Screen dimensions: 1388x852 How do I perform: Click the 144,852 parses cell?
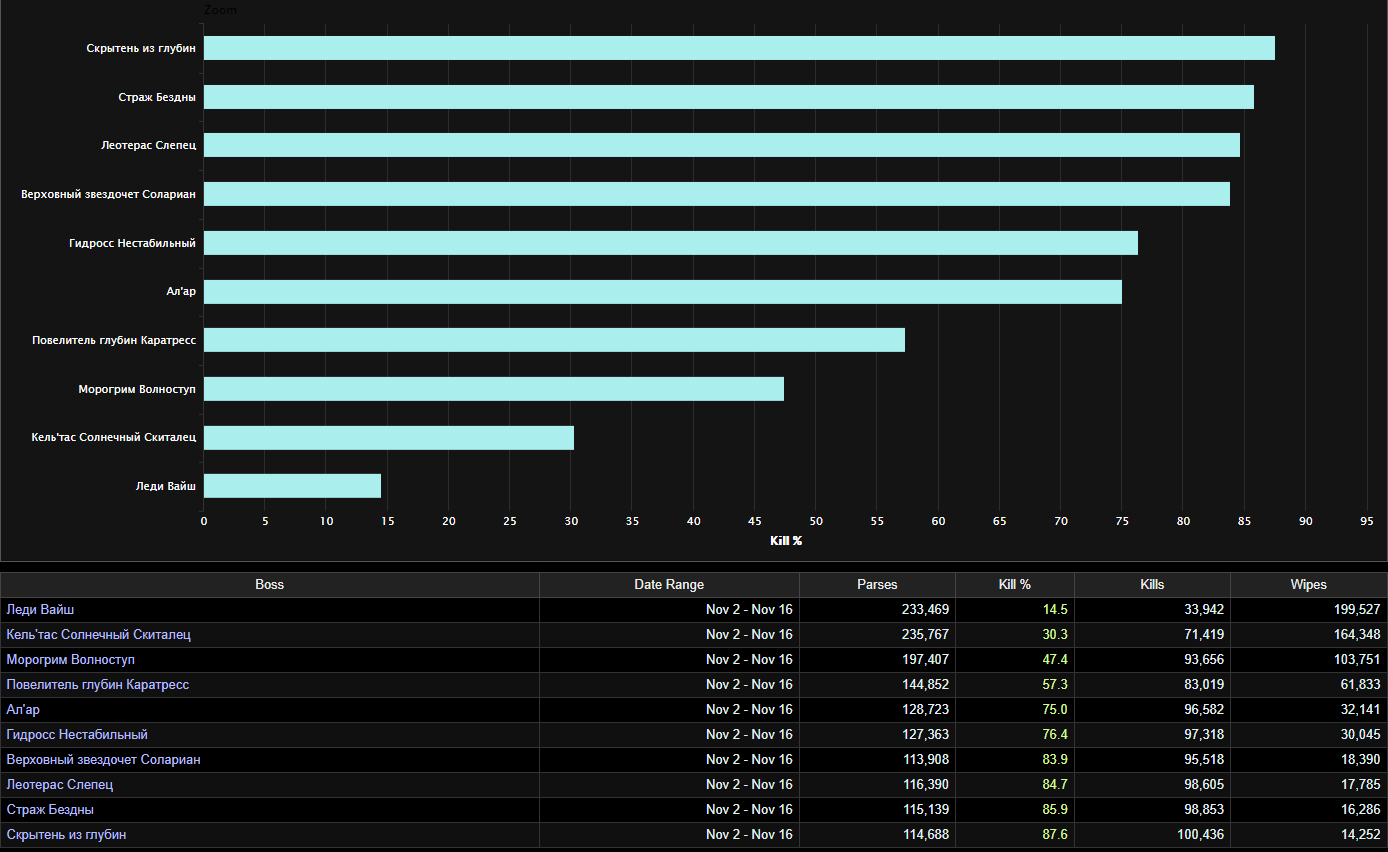coord(877,684)
